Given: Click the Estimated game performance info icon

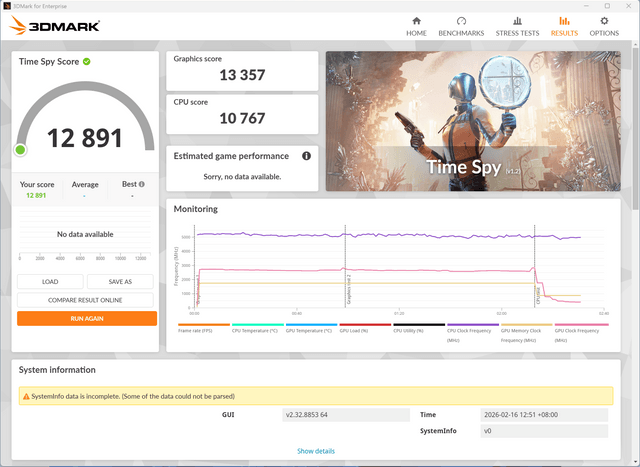Looking at the screenshot, I should pos(307,156).
